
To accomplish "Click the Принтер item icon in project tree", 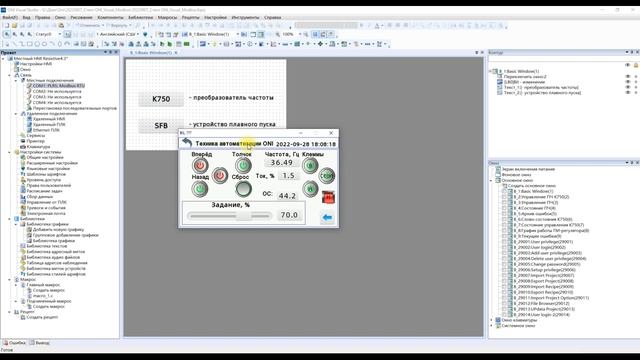I will (x=23, y=141).
